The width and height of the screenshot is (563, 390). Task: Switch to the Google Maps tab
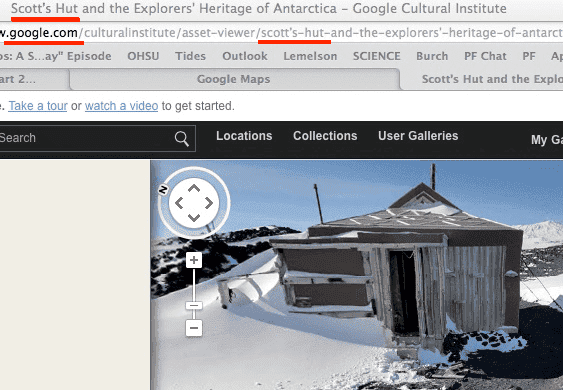234,79
